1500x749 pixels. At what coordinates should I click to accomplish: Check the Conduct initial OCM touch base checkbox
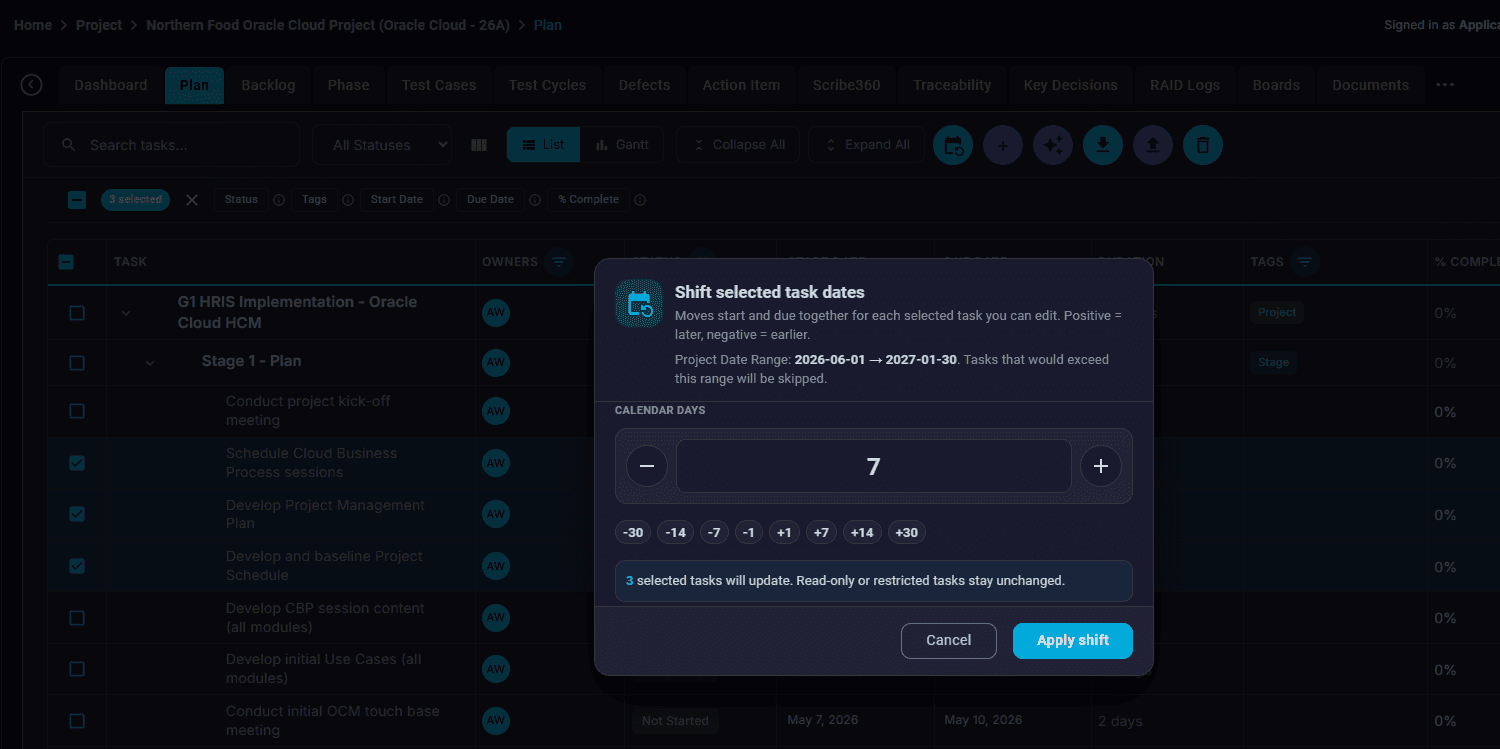[x=77, y=721]
